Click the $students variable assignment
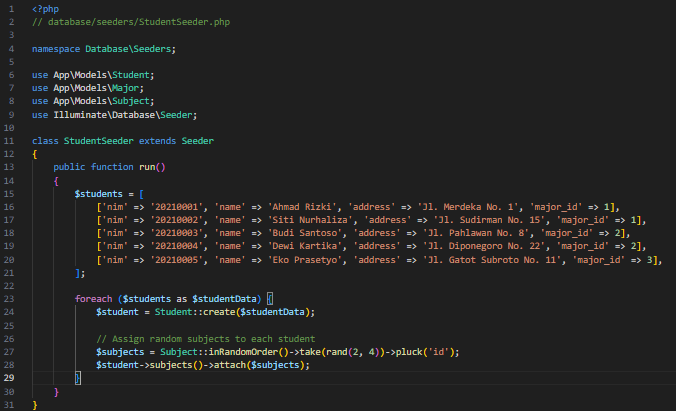This screenshot has width=676, height=411. click(x=97, y=193)
